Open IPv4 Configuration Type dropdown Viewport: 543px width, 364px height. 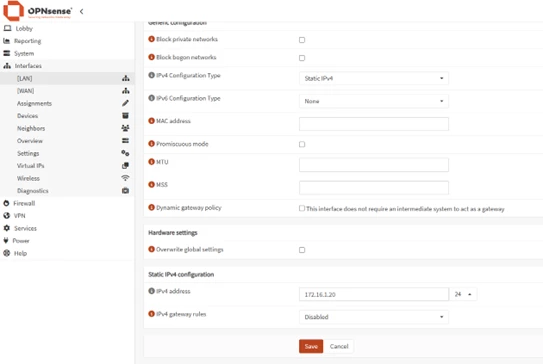[x=374, y=78]
